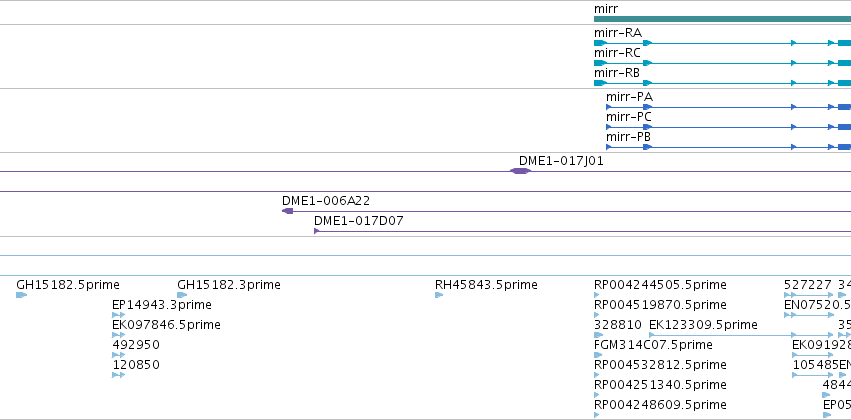Viewport: 851px width, 420px height.
Task: Click the EP14943.3prime label
Action: (x=162, y=305)
